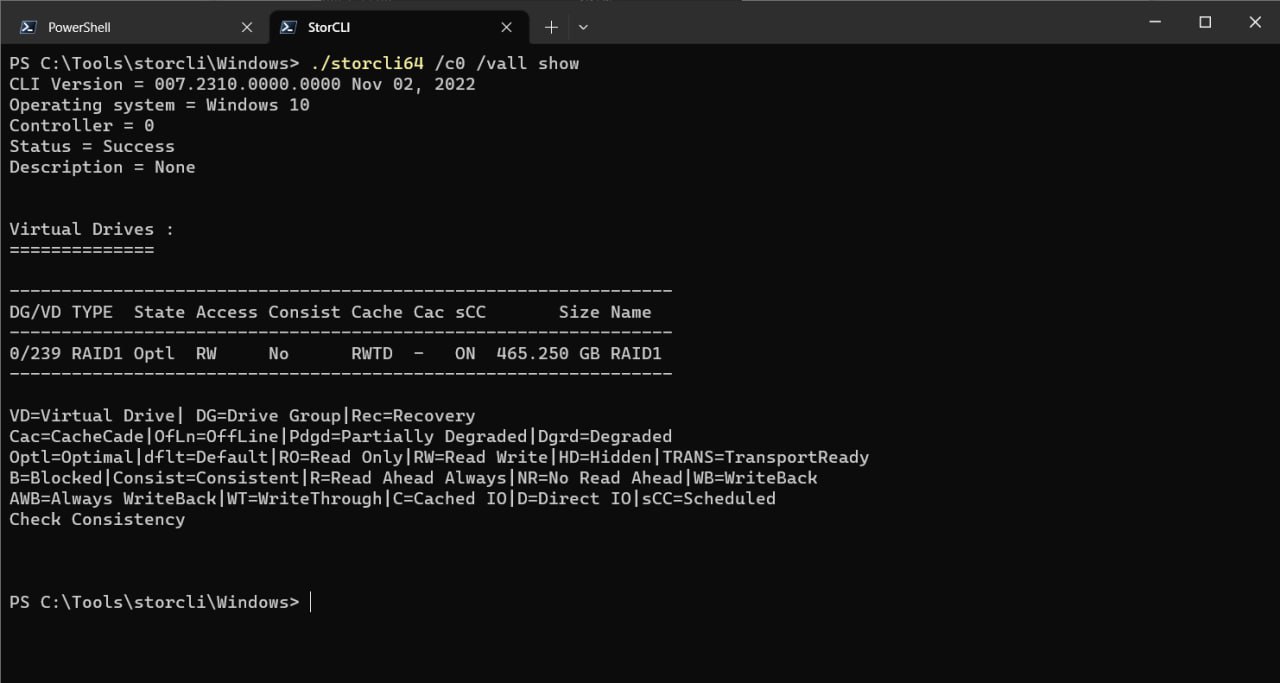The height and width of the screenshot is (683, 1280).
Task: Switch to the PowerShell tab
Action: [x=130, y=27]
